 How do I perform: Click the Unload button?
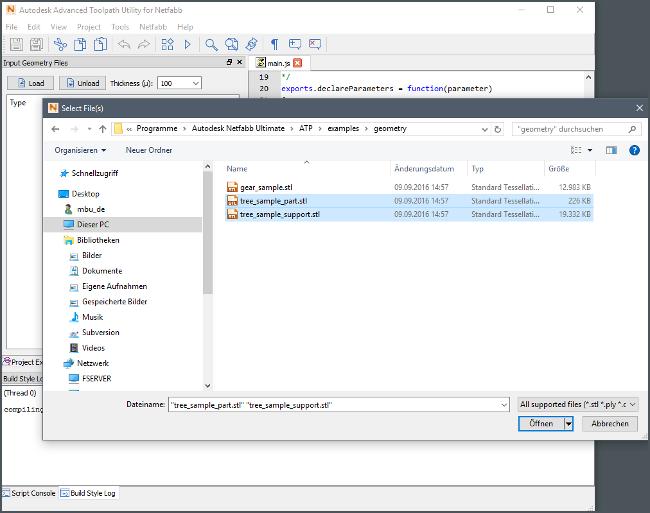pos(82,83)
